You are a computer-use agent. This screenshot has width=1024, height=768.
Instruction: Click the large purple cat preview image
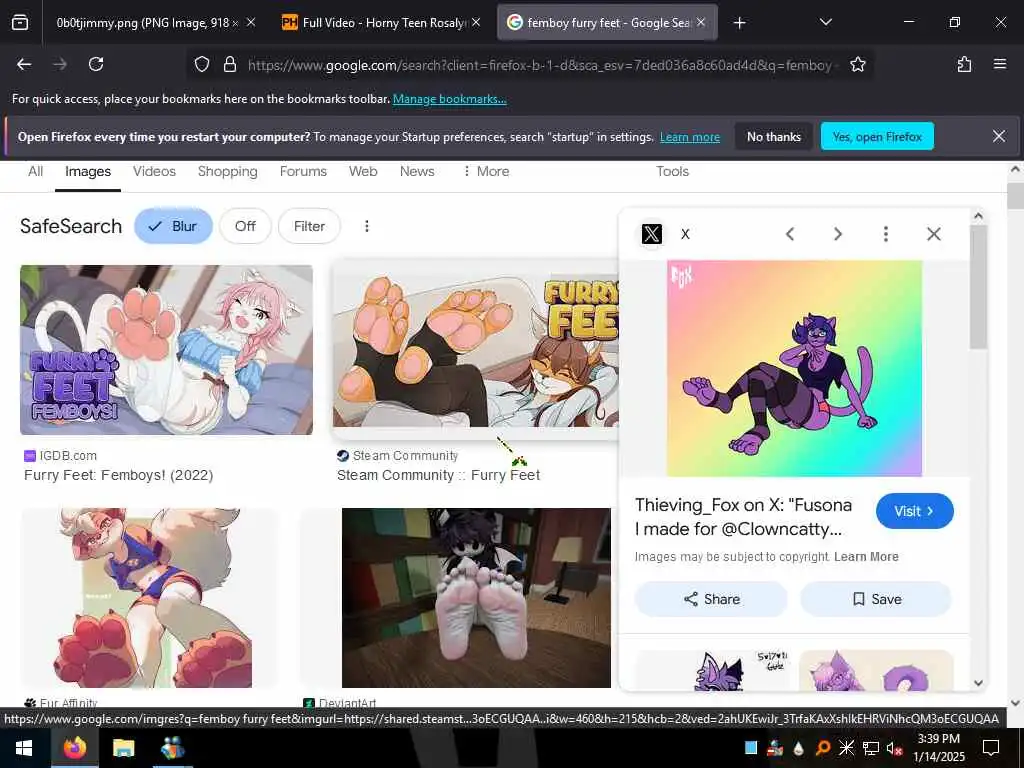[794, 368]
